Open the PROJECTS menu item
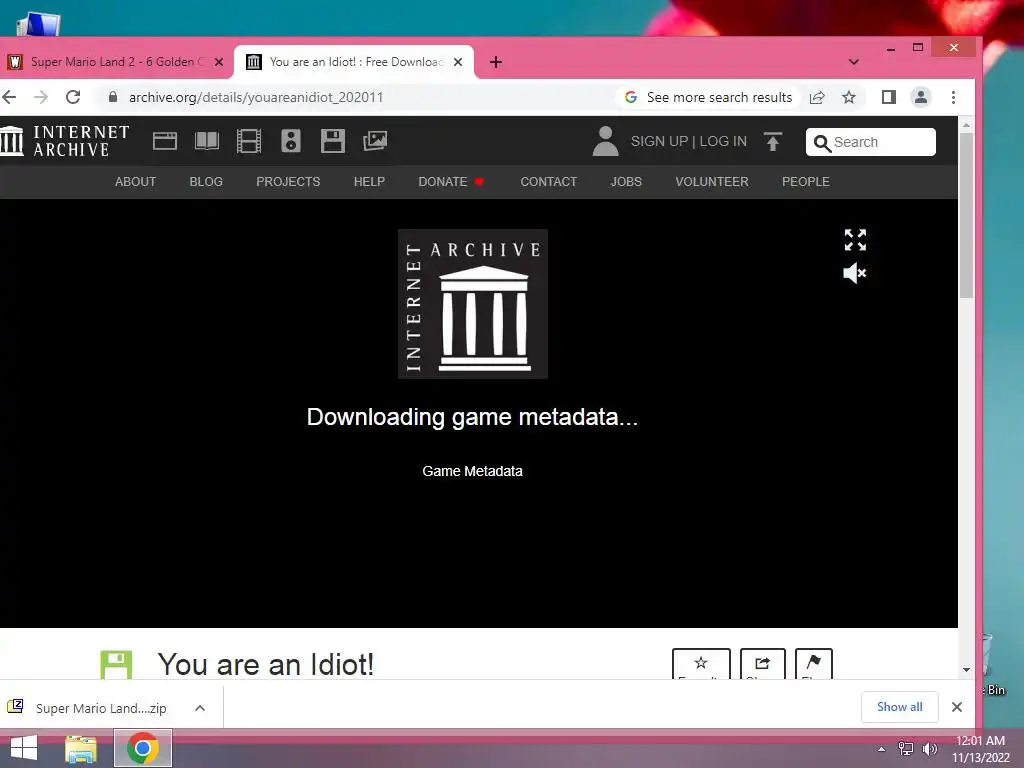The width and height of the screenshot is (1024, 768). coord(288,182)
